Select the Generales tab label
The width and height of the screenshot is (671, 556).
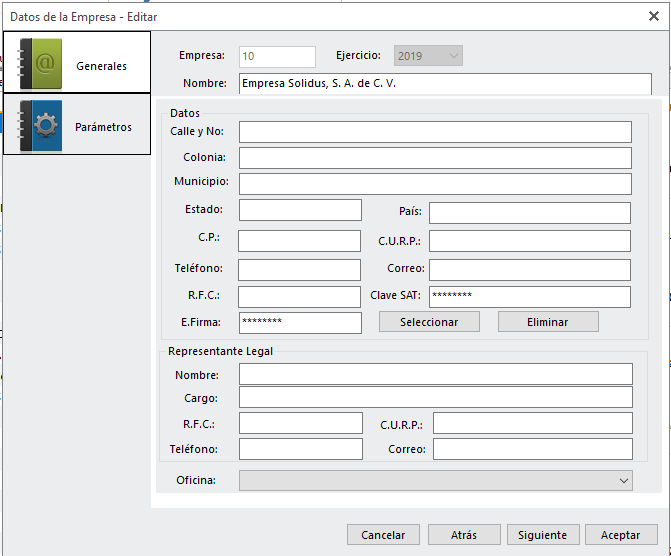(x=101, y=66)
